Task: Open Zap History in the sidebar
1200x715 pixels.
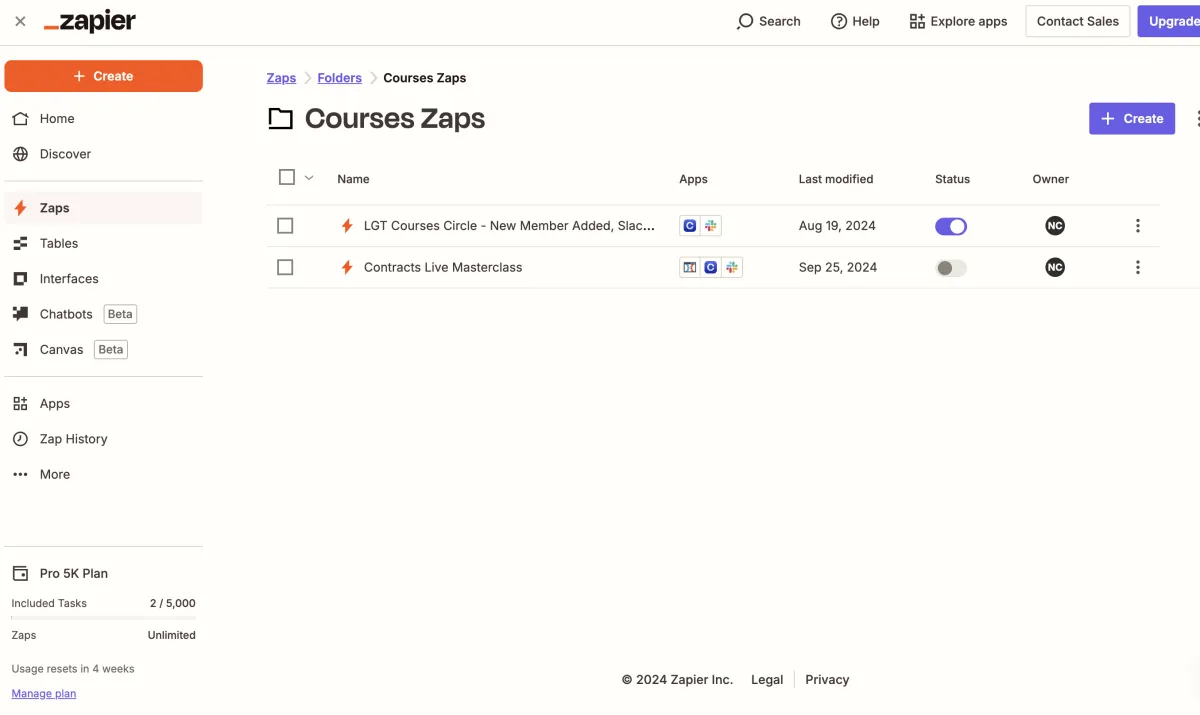Action: click(x=104, y=439)
